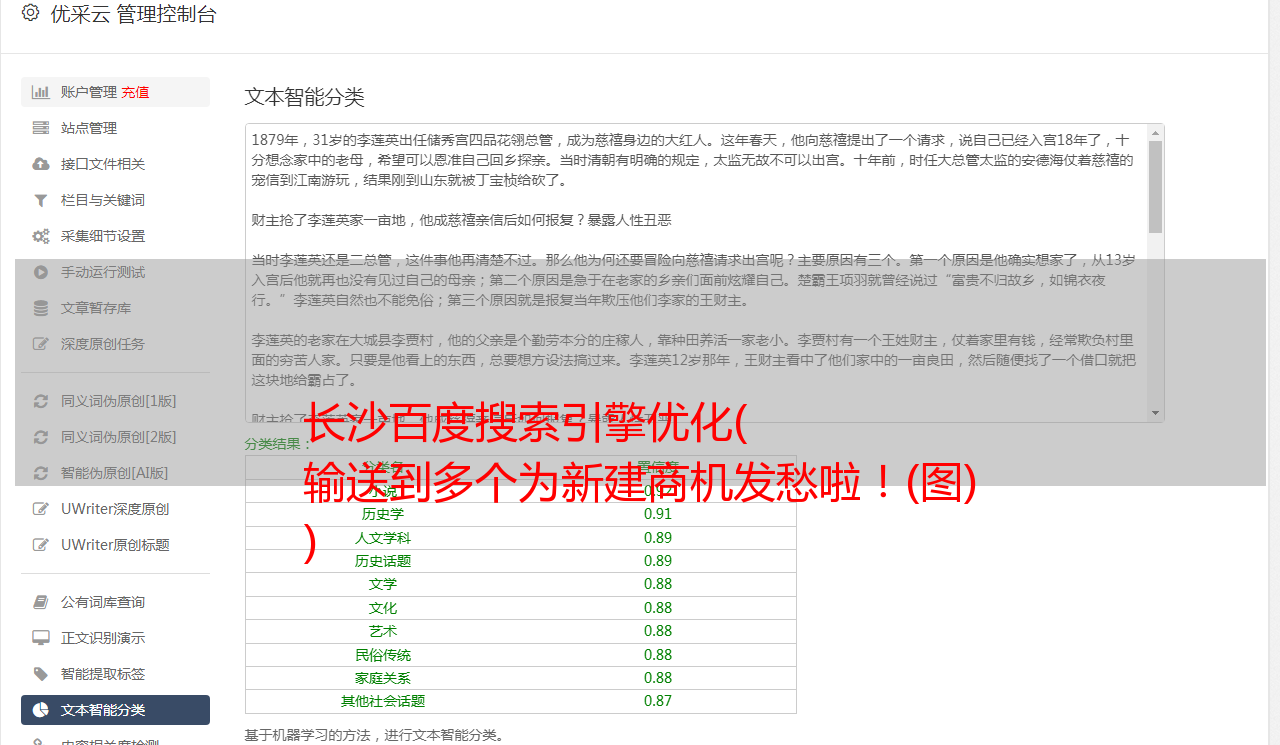Click the 优采云 管理控制台 header title

click(x=133, y=14)
